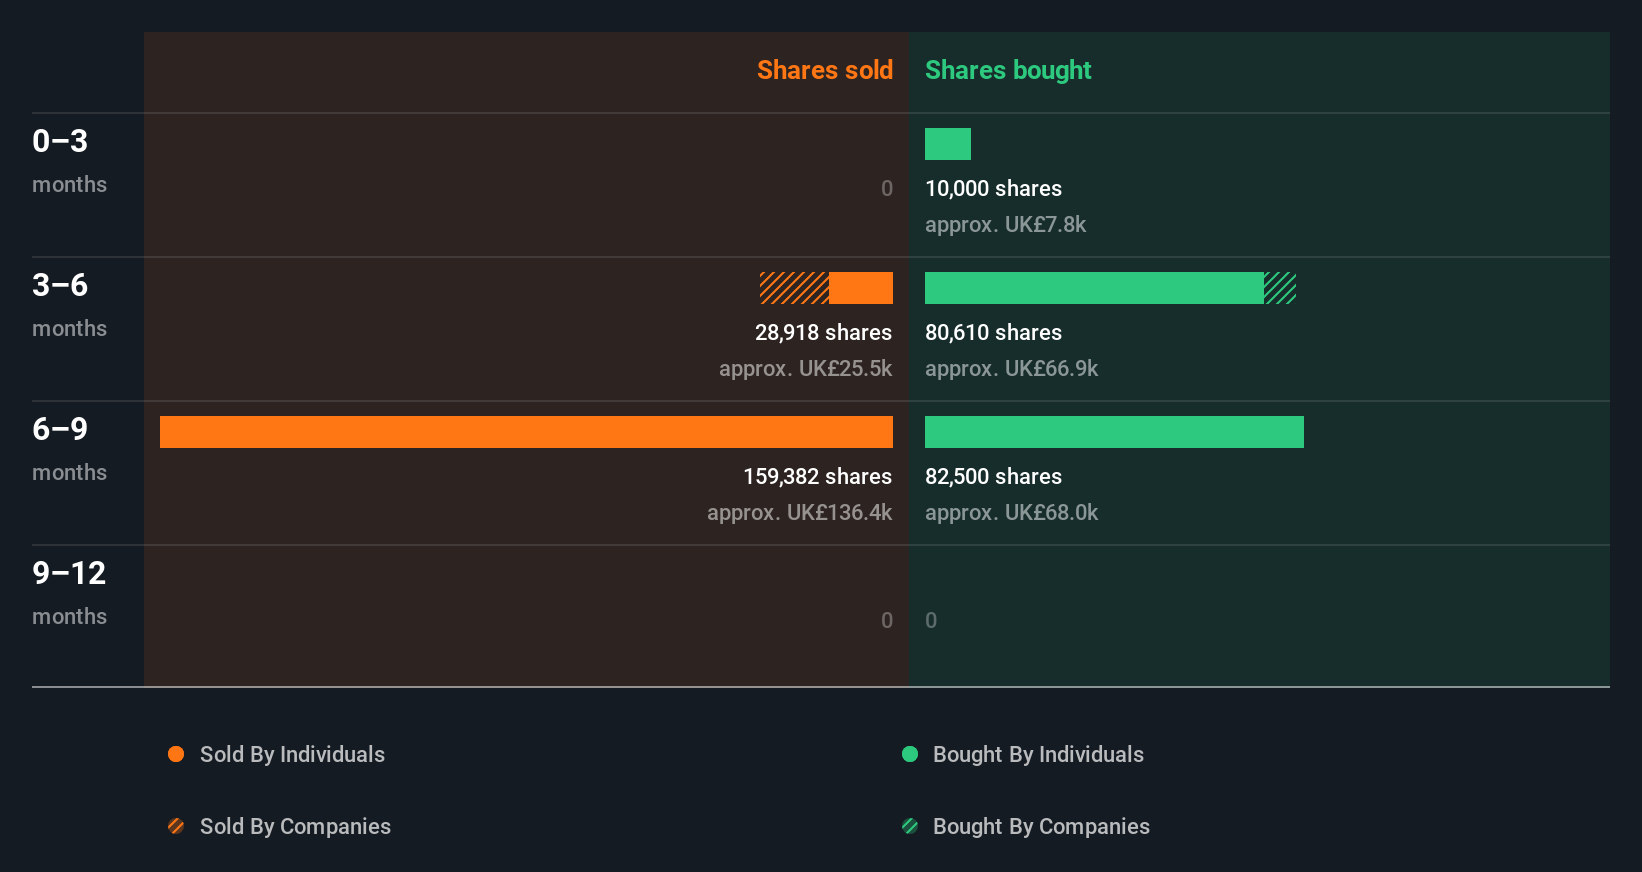The width and height of the screenshot is (1642, 872).
Task: Click the 82,500 shares value
Action: (x=993, y=476)
